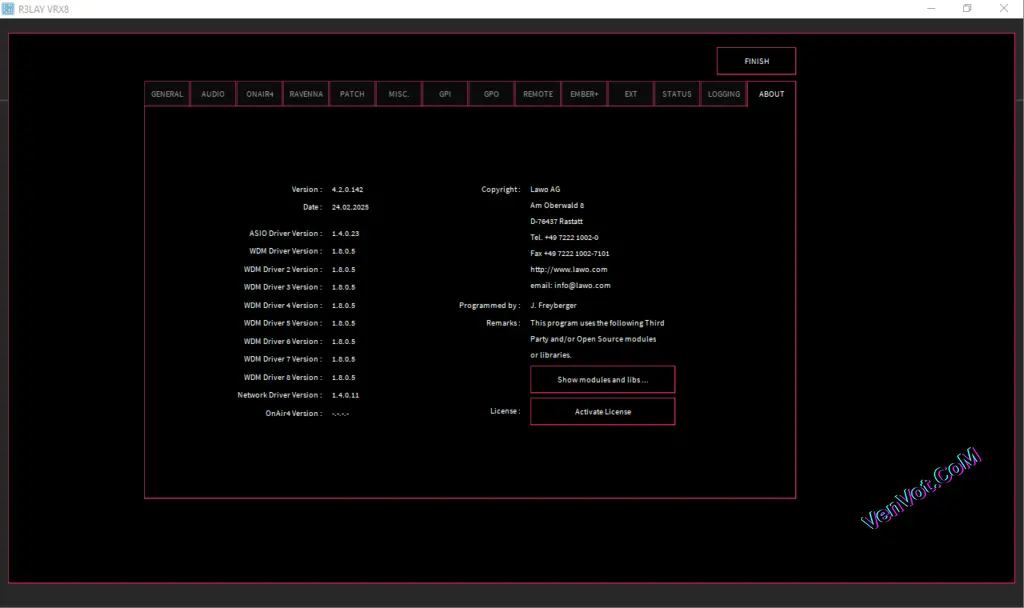Switch to the GENERAL tab
Screen dimensions: 1024x608
click(167, 94)
